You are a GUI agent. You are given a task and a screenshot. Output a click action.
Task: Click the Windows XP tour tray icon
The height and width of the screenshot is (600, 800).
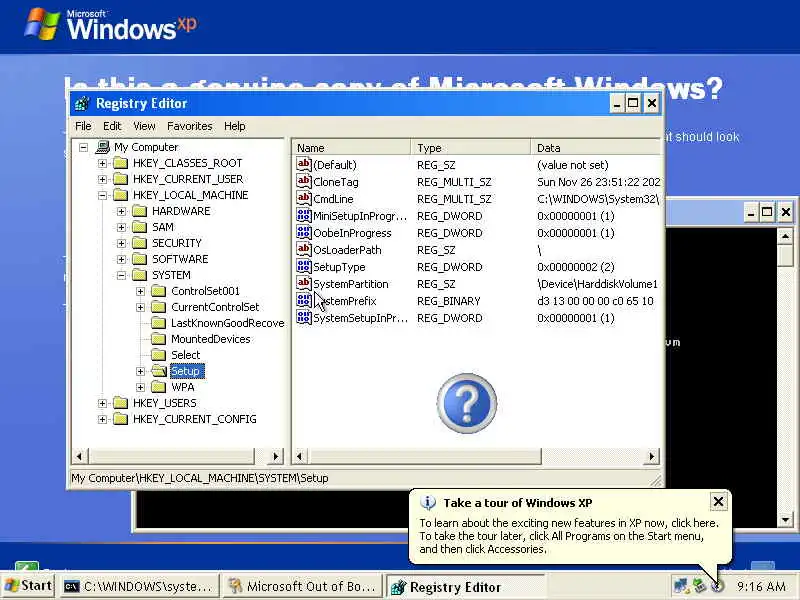[717, 586]
